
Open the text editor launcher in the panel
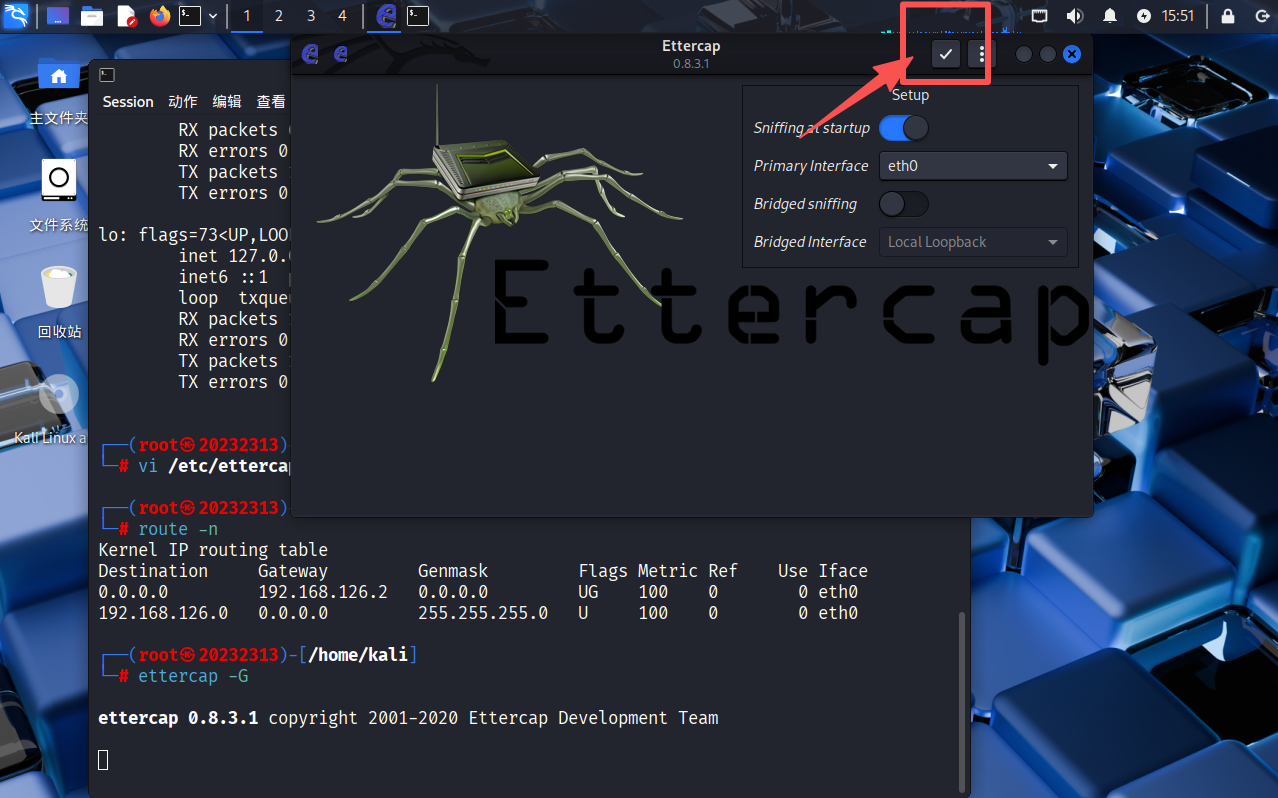[126, 16]
